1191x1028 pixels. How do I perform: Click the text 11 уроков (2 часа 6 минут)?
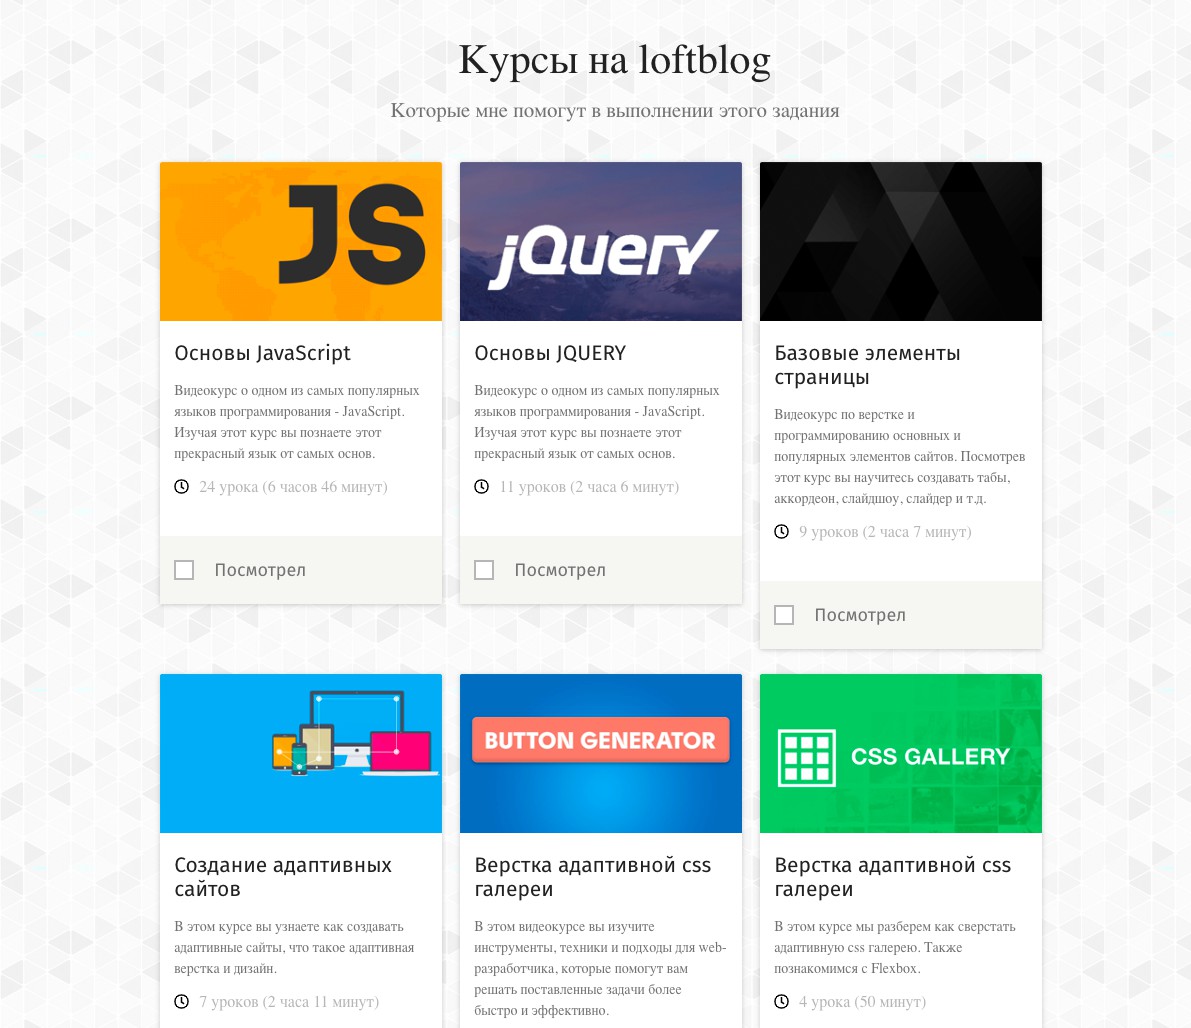pos(589,487)
